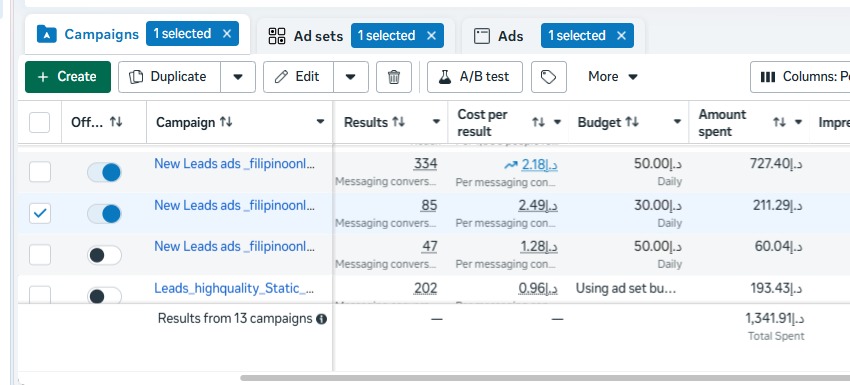Viewport: 850px width, 385px height.
Task: Sort by Campaign column arrows
Action: tap(226, 122)
